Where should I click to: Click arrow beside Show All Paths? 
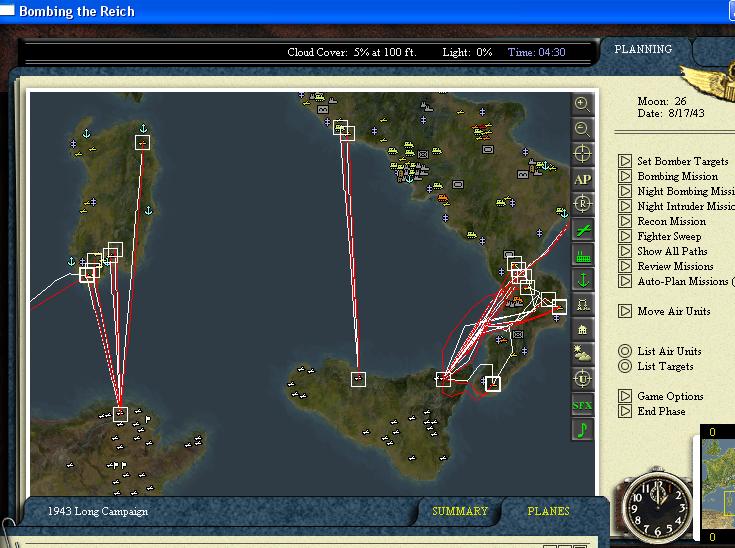(x=625, y=251)
